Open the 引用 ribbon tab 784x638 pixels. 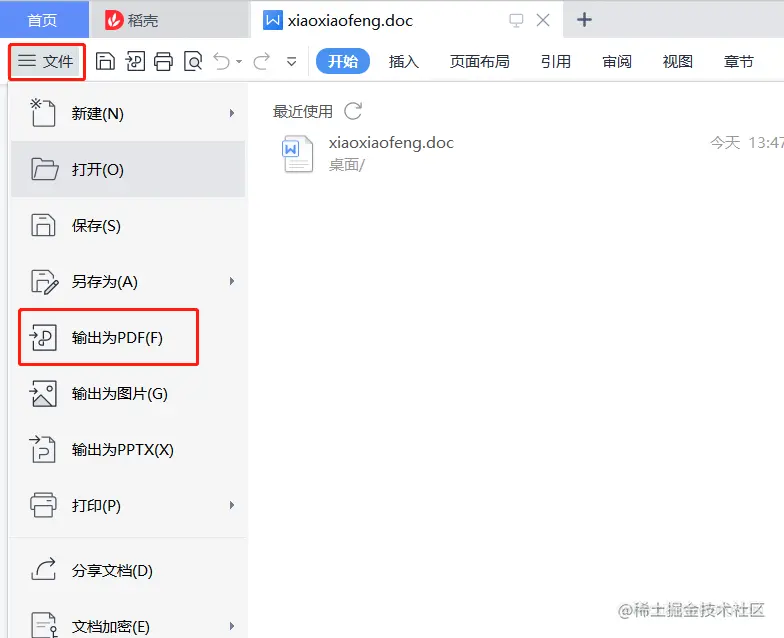click(x=556, y=62)
